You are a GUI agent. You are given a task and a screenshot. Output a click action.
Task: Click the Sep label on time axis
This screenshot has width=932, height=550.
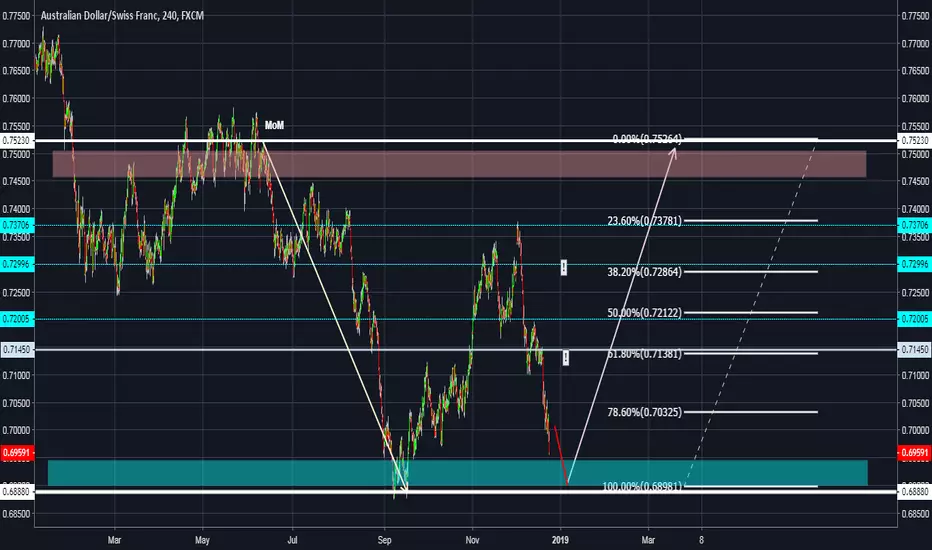click(x=384, y=540)
